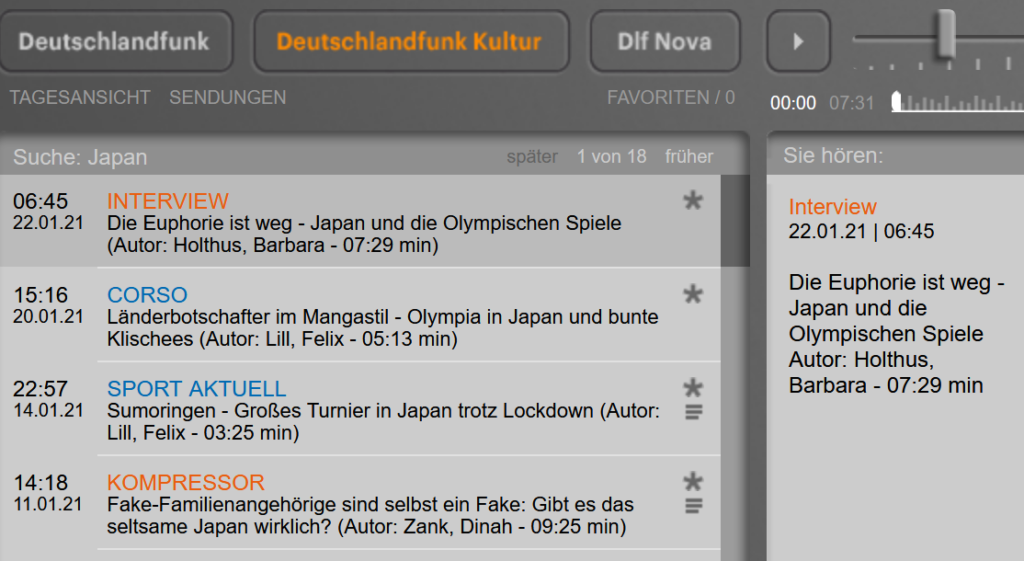Screen dimensions: 1024x561
Task: Click the 'Sie hören:' panel header
Action: pos(833,155)
